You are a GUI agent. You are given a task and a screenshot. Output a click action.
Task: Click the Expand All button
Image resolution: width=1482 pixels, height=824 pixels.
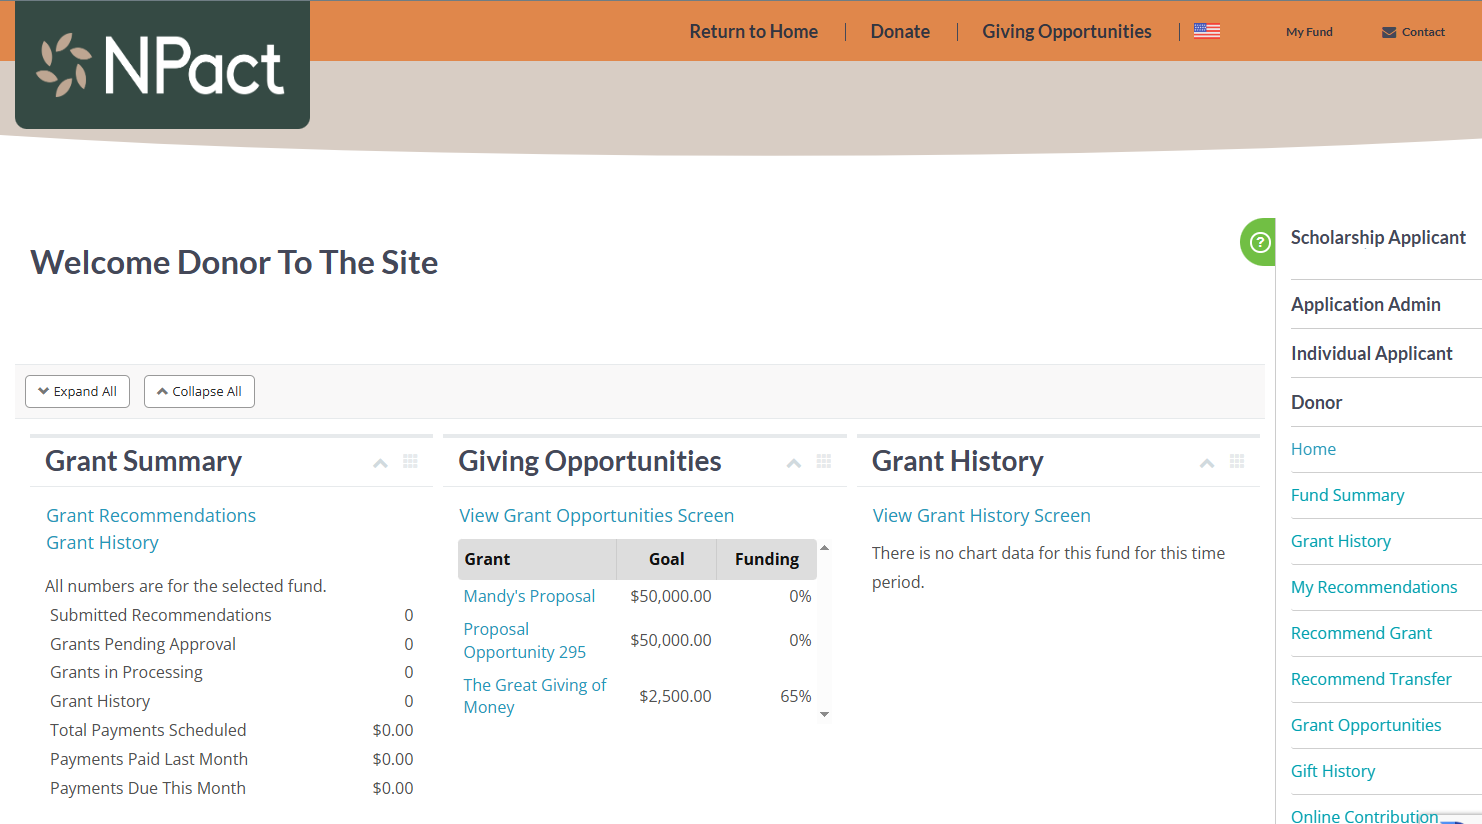pyautogui.click(x=77, y=391)
